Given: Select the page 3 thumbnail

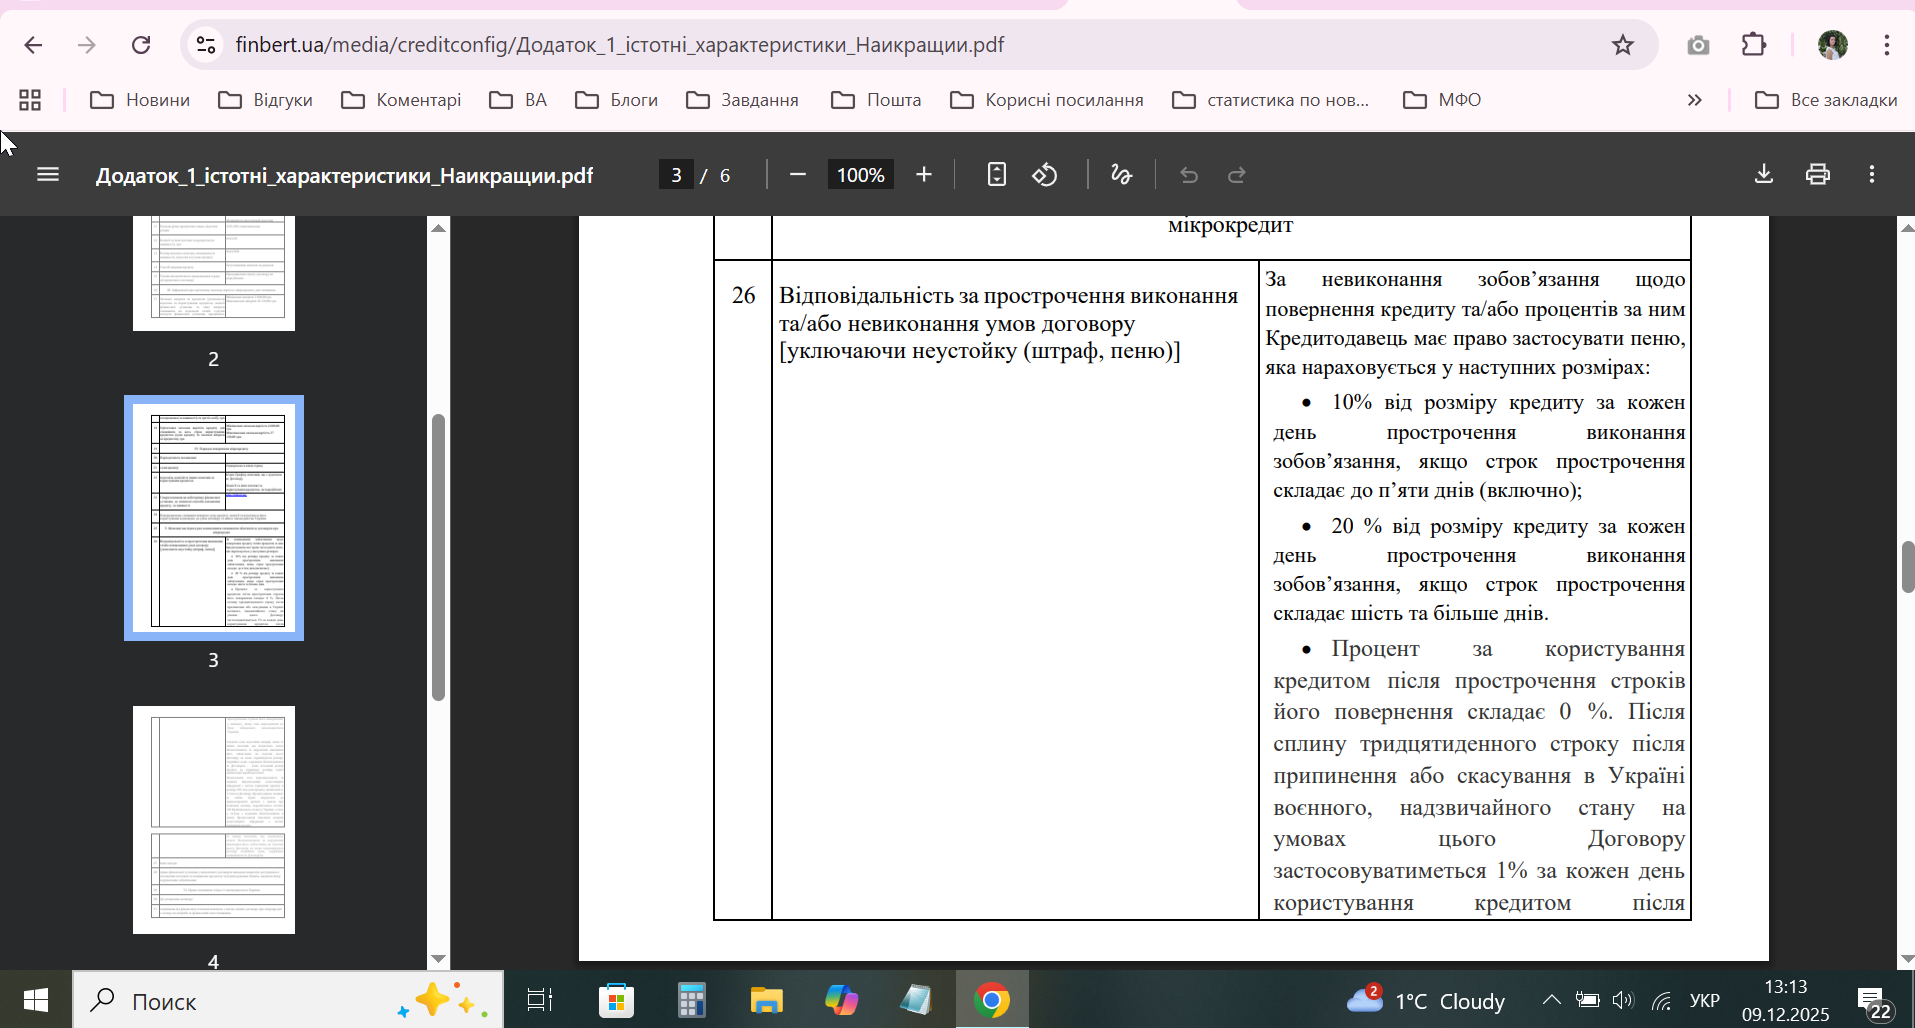Looking at the screenshot, I should coord(214,518).
